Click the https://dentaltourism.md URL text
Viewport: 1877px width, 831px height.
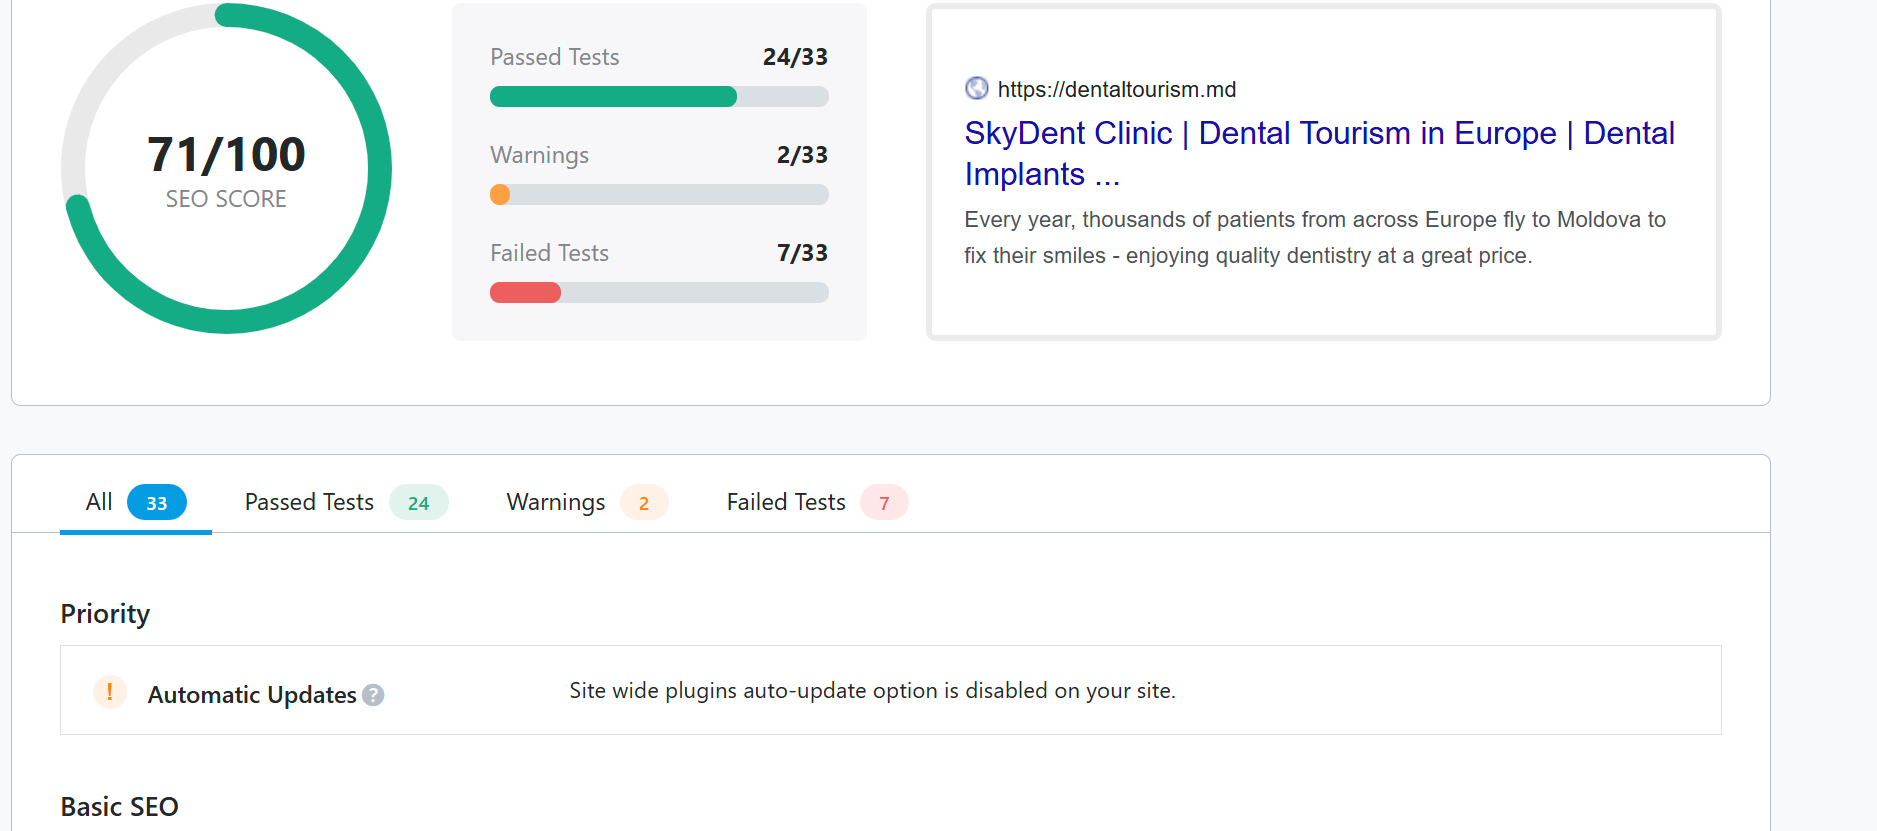[1117, 90]
